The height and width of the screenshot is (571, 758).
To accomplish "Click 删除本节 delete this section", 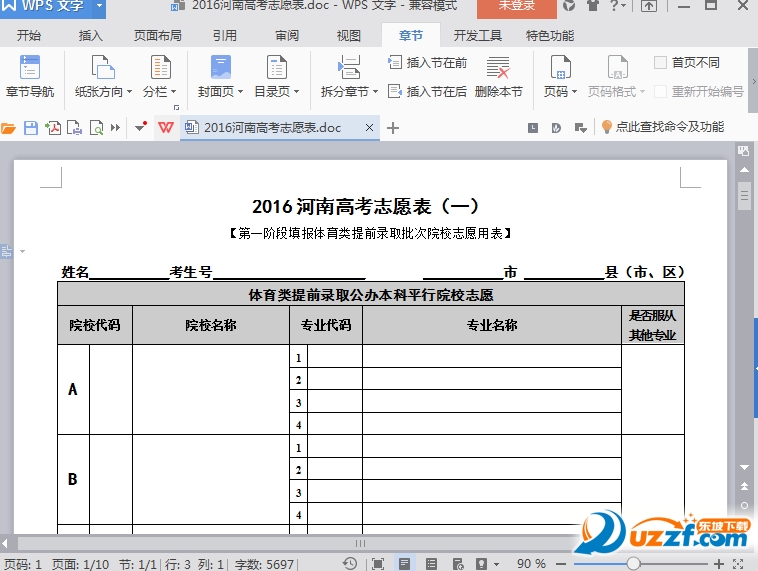I will [x=498, y=76].
